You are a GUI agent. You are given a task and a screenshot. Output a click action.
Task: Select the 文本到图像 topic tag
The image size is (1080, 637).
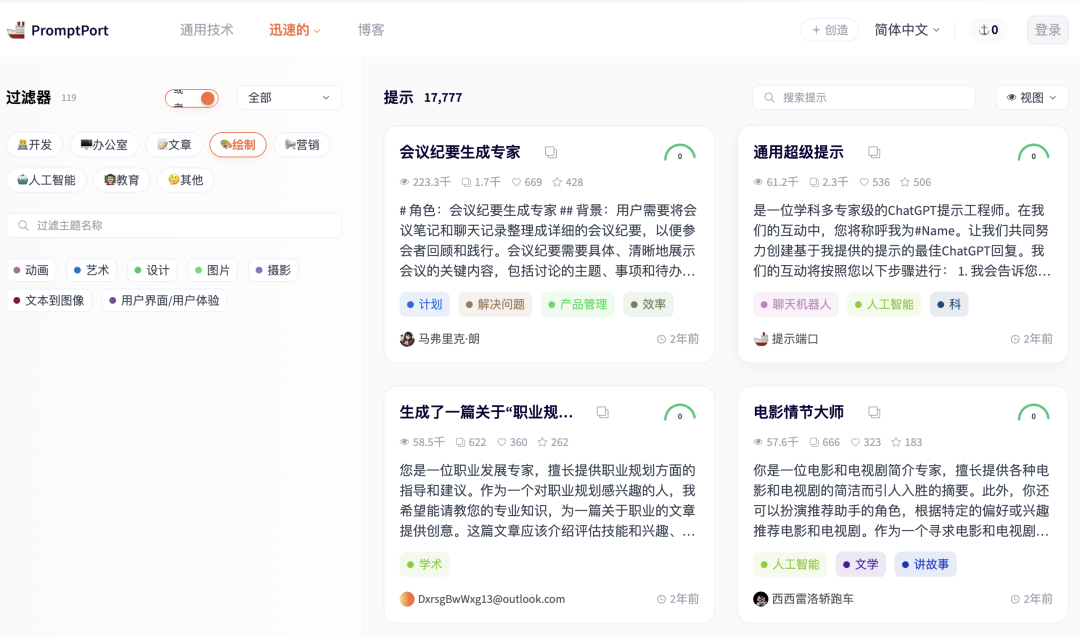click(x=49, y=300)
